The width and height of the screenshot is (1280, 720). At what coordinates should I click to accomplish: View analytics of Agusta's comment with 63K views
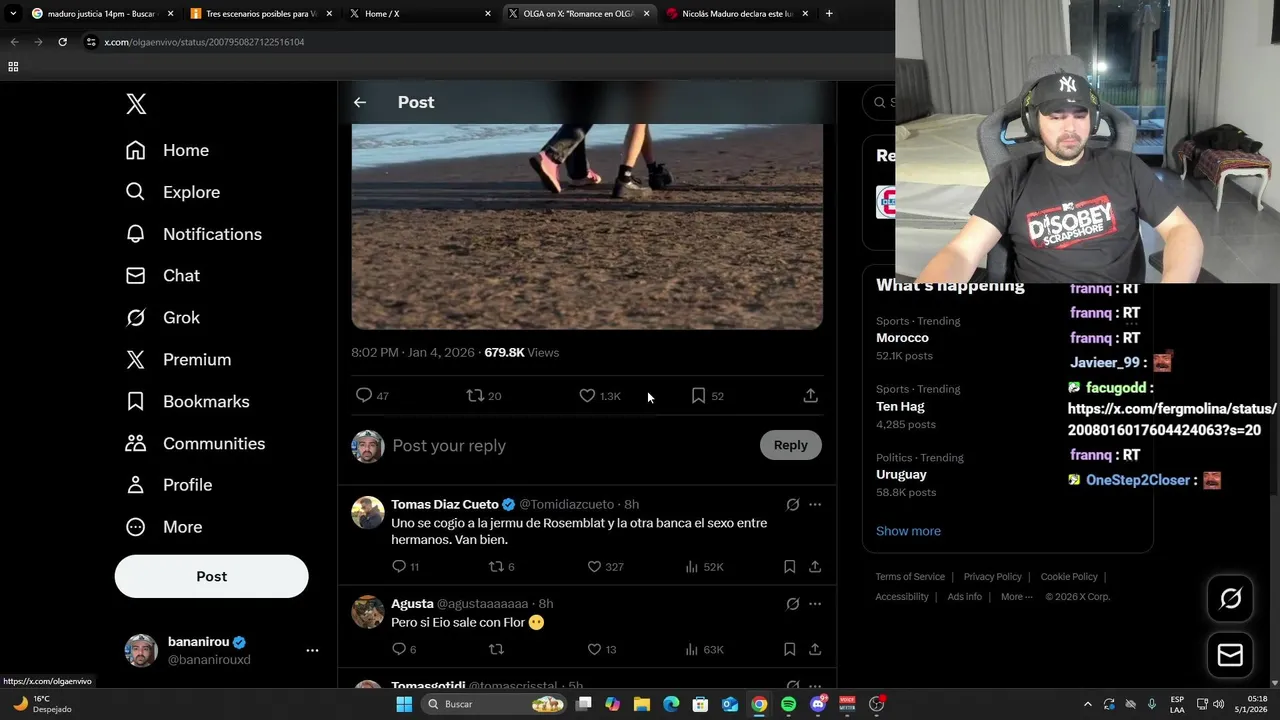(691, 649)
